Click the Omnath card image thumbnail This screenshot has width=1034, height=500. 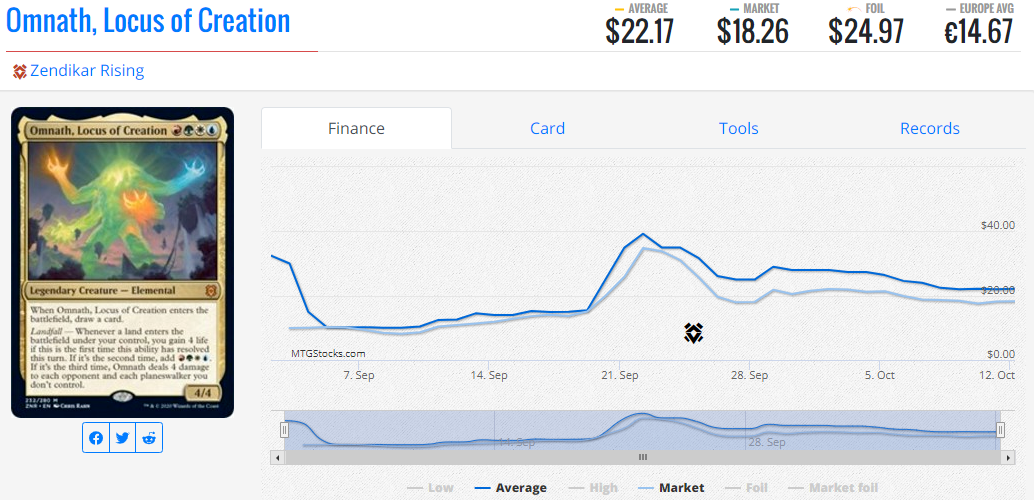(122, 262)
